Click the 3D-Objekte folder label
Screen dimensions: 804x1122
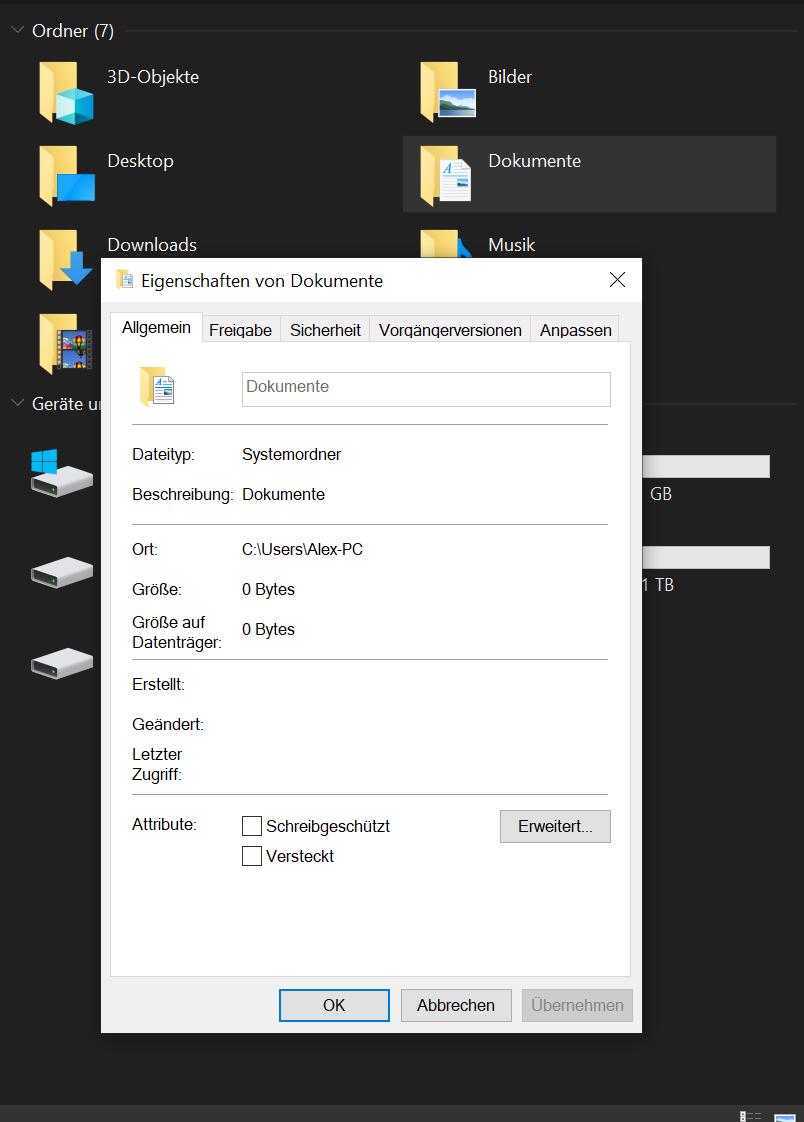153,77
